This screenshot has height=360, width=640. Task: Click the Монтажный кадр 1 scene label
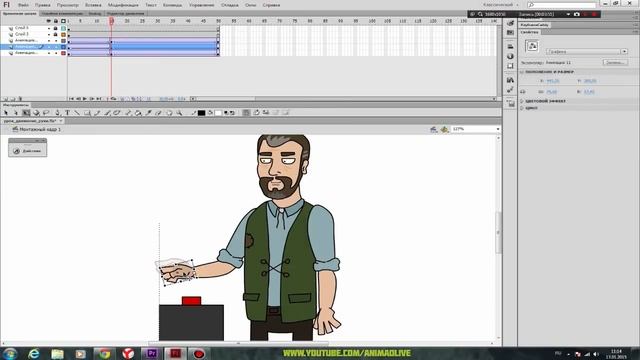[x=40, y=129]
